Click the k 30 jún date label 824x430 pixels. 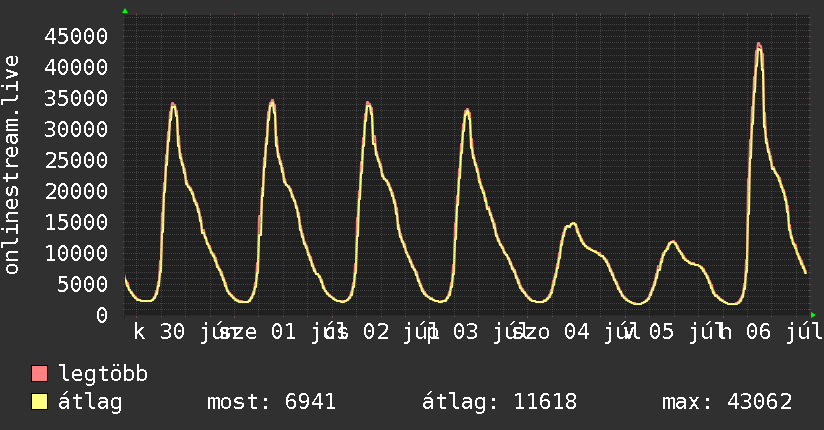(x=179, y=332)
